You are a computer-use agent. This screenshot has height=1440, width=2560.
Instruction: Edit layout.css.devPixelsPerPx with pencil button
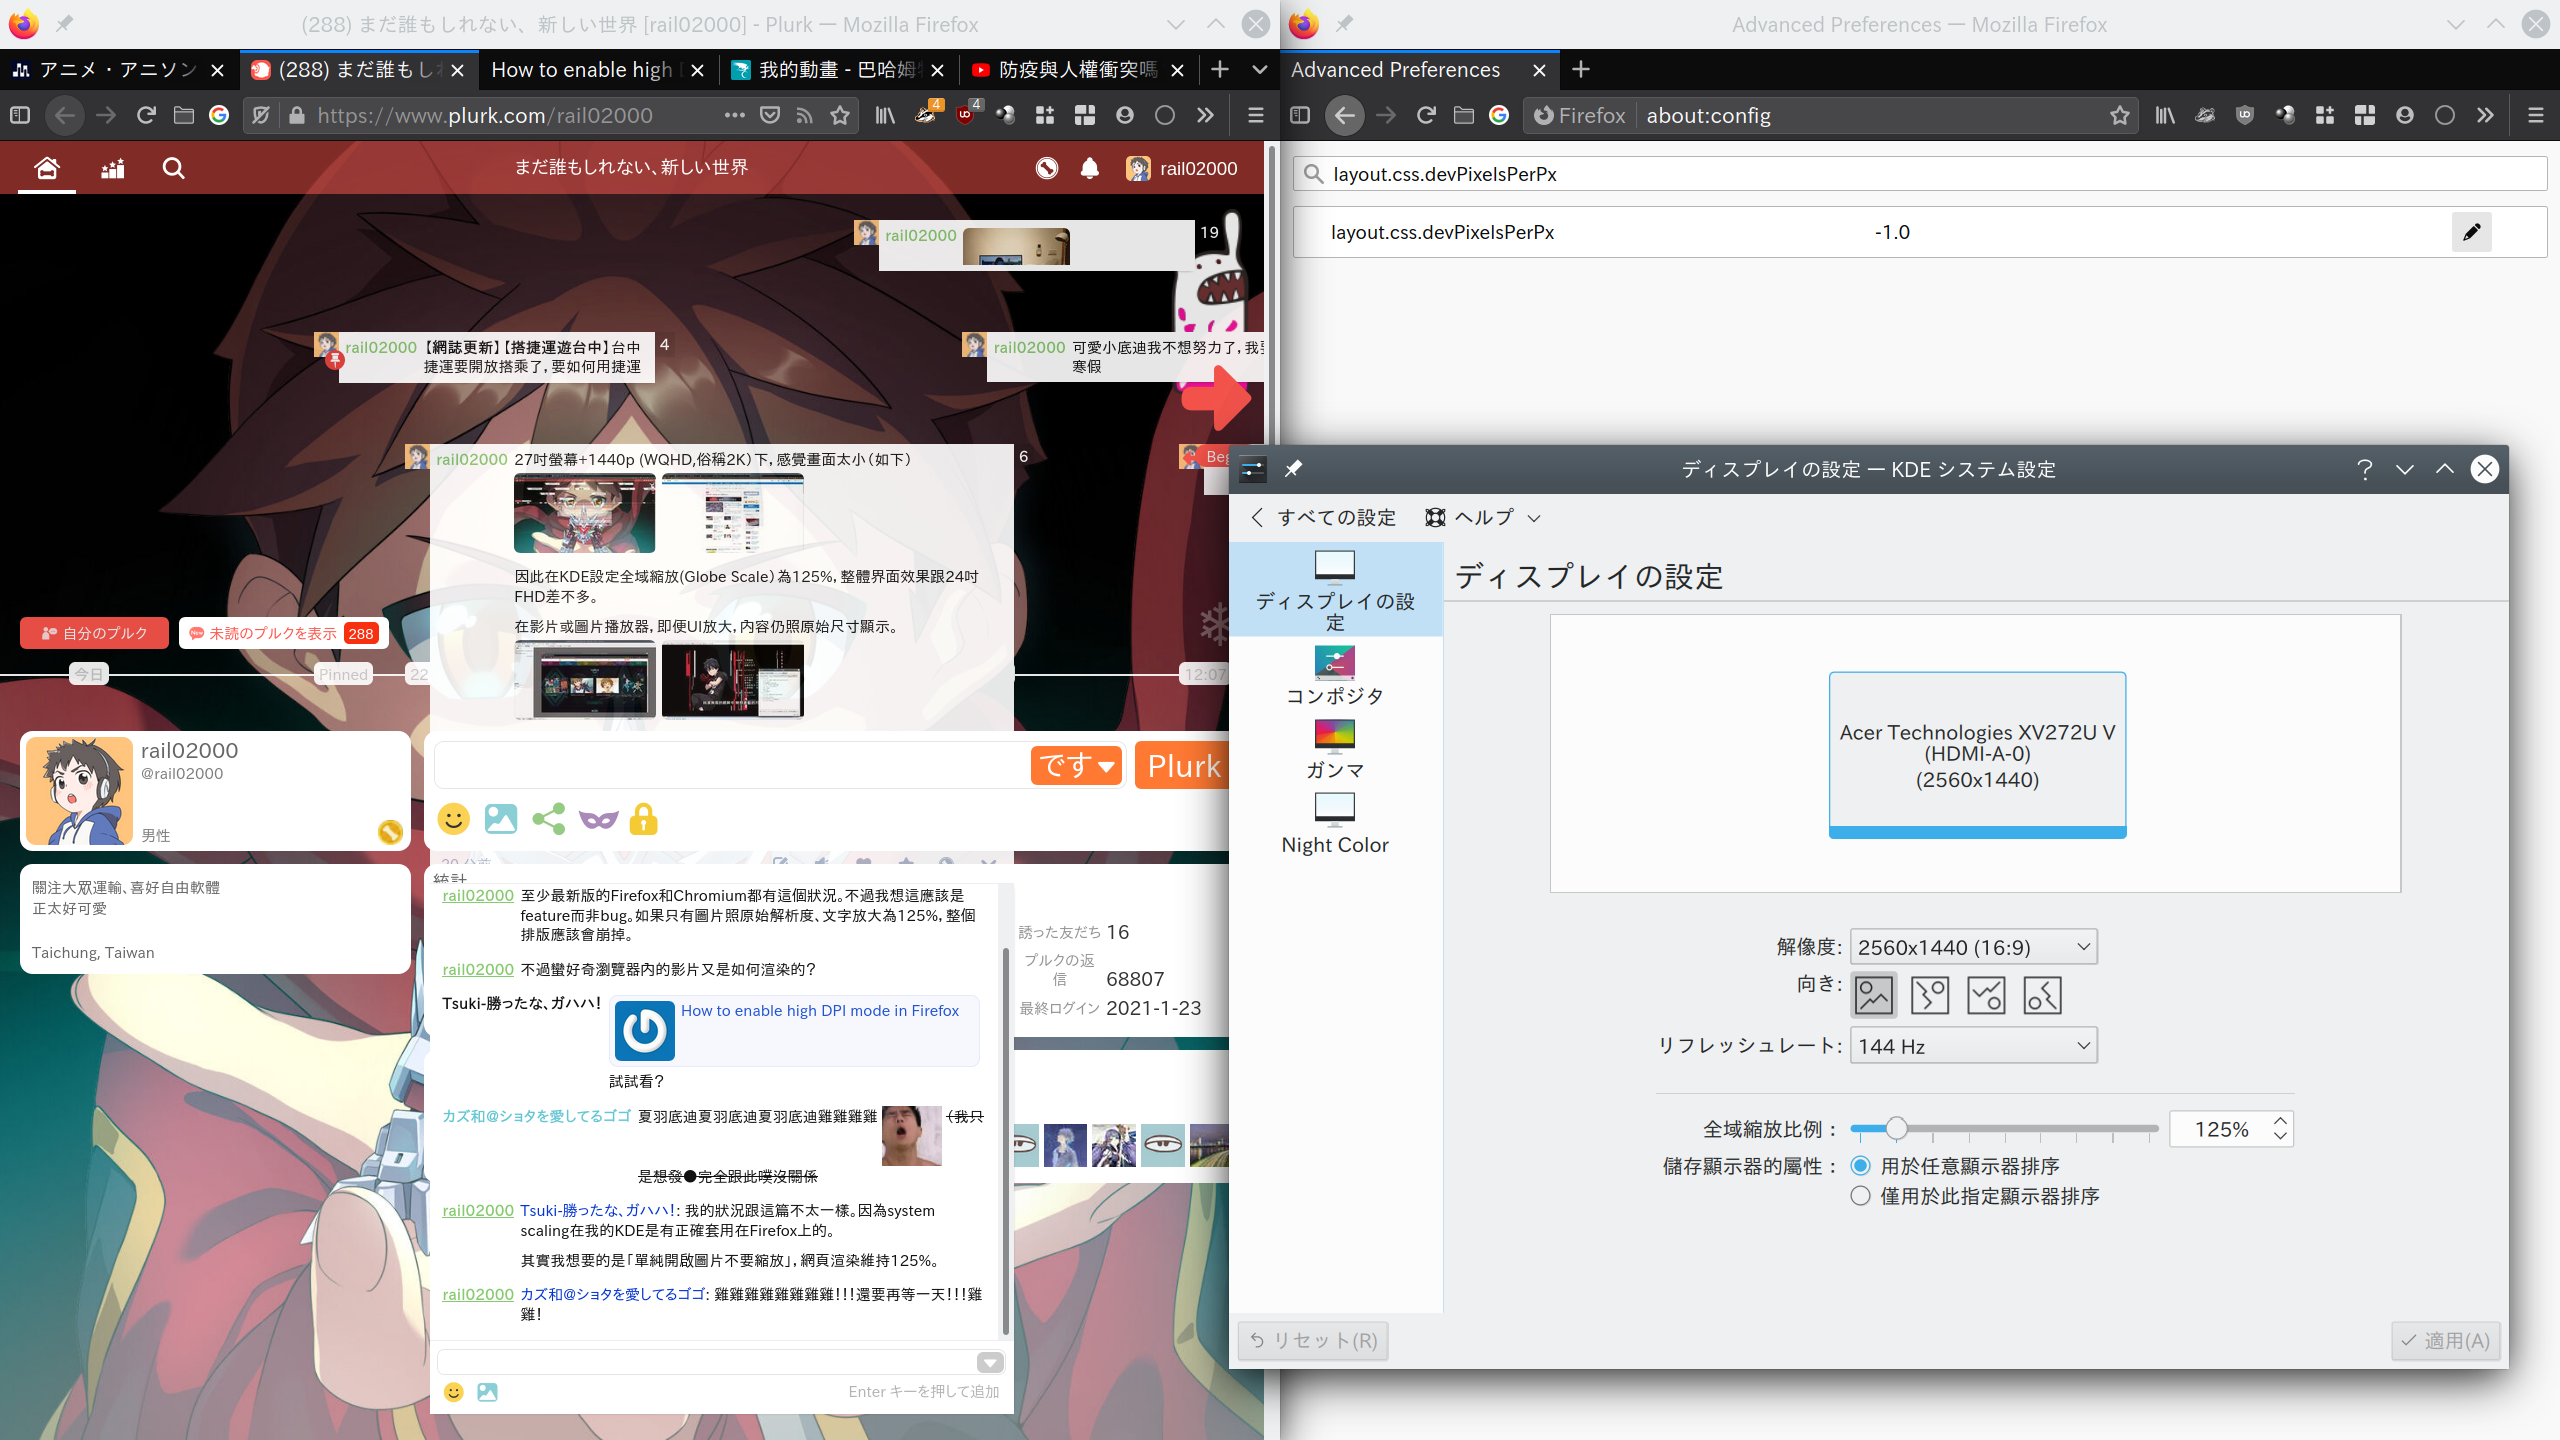pyautogui.click(x=2471, y=232)
